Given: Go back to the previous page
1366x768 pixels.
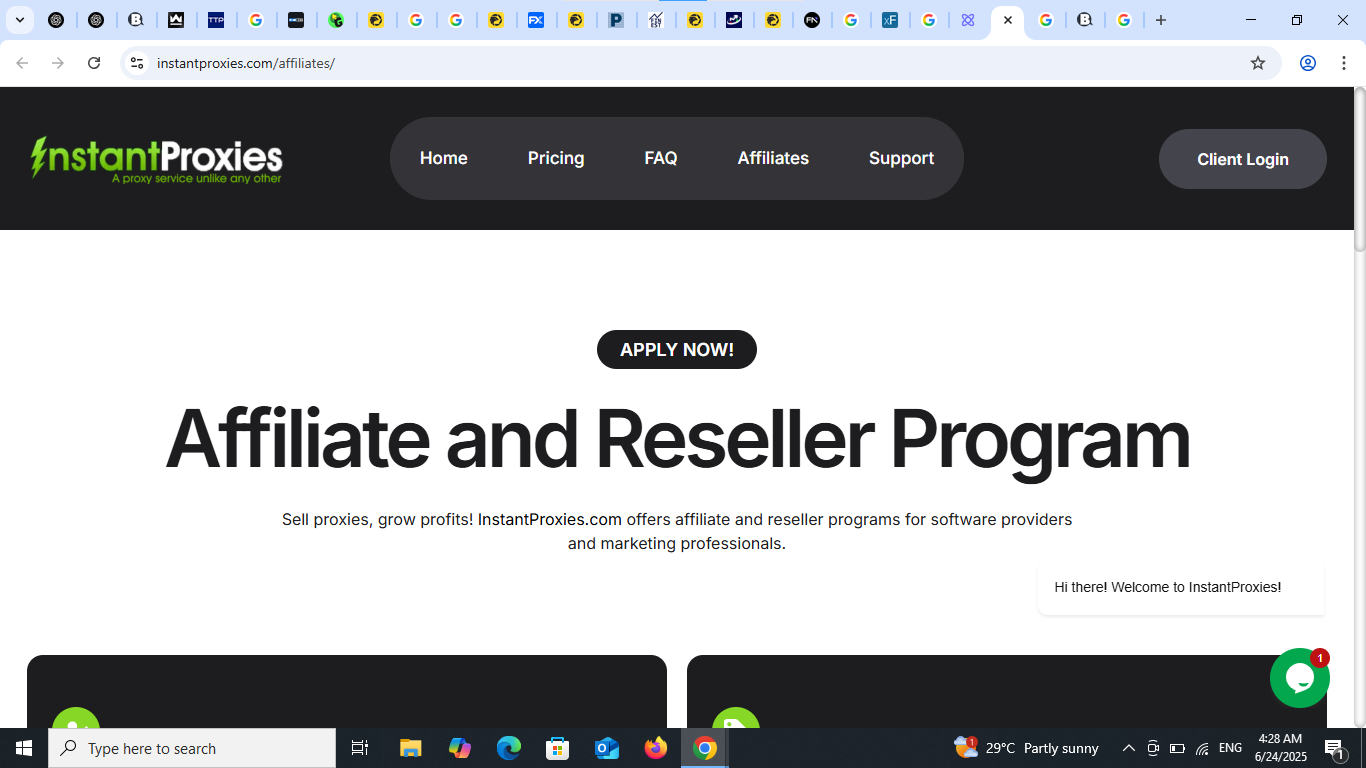Looking at the screenshot, I should tap(22, 63).
